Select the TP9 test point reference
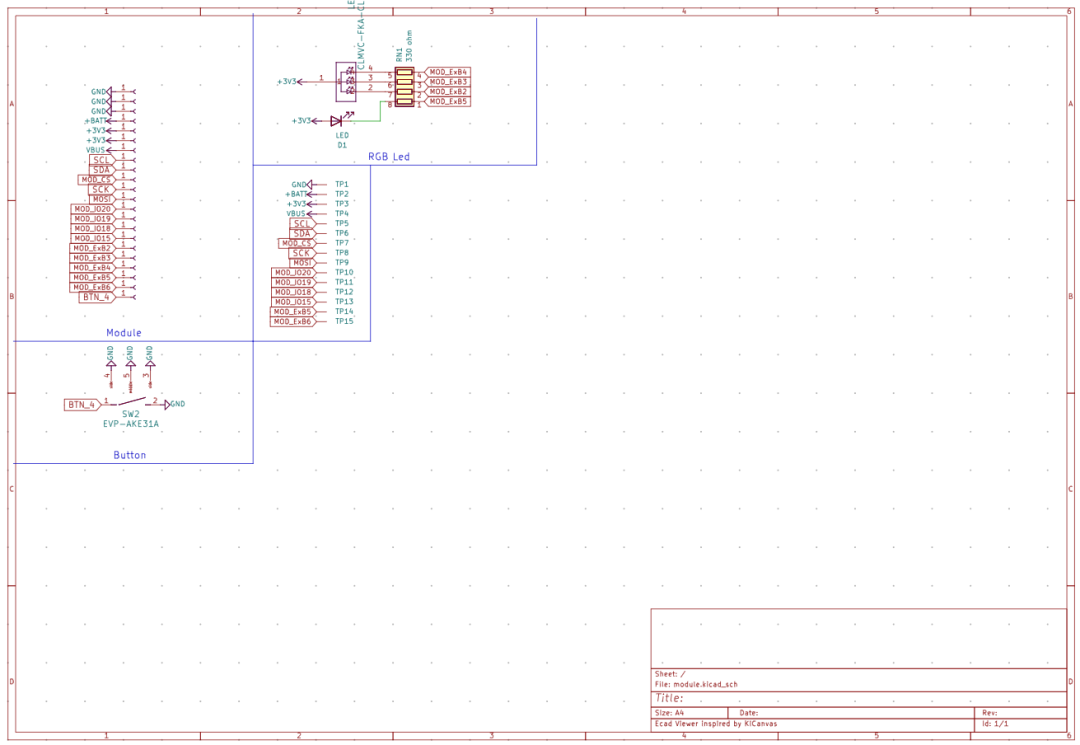1080x745 pixels. pyautogui.click(x=342, y=262)
